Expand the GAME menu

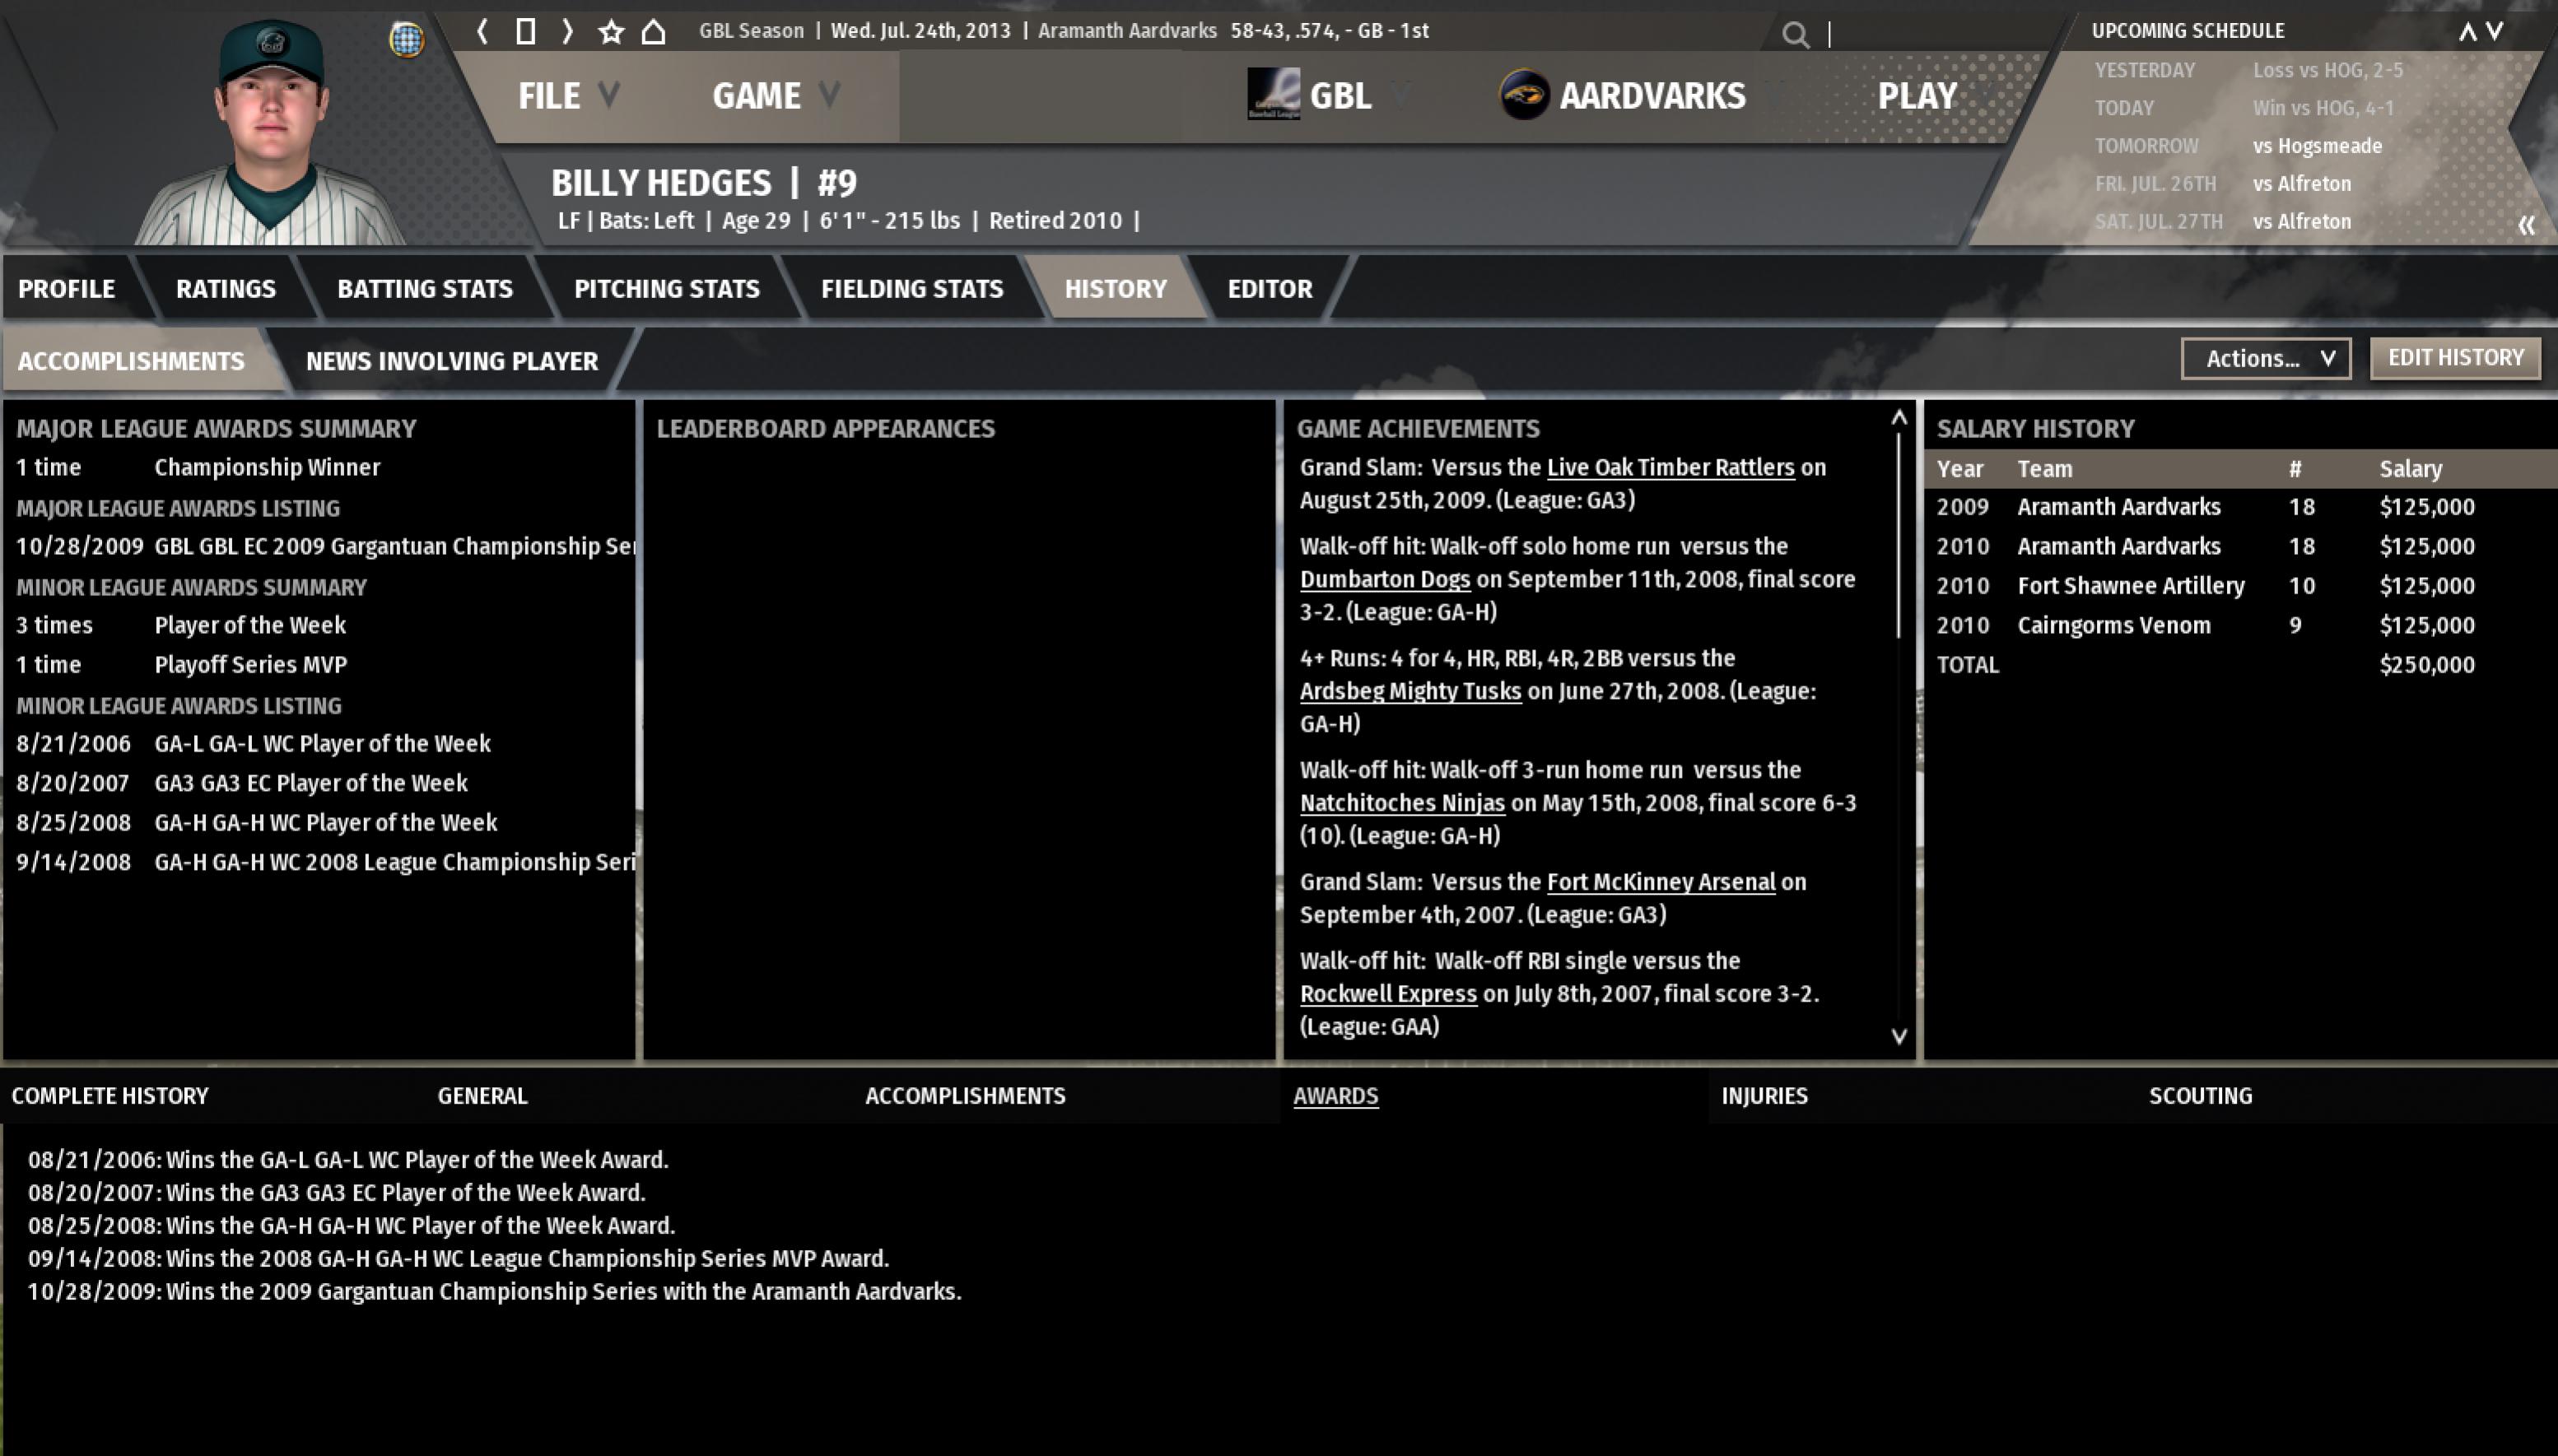click(x=774, y=96)
